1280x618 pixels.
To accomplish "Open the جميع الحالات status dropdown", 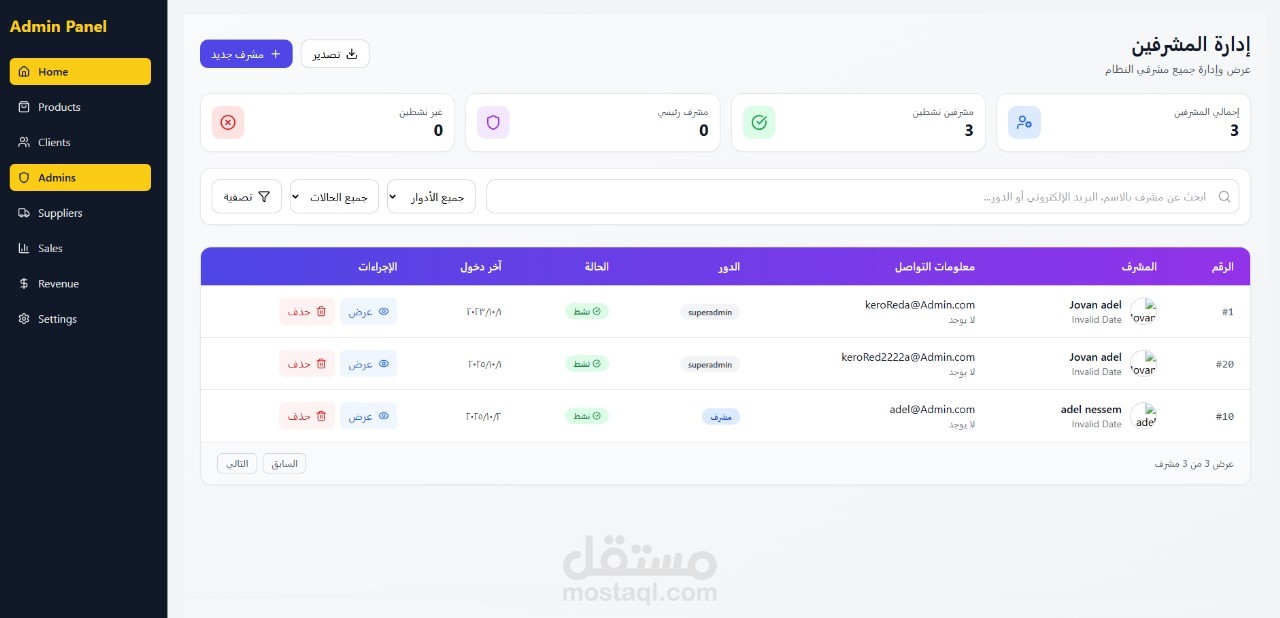I will (334, 197).
